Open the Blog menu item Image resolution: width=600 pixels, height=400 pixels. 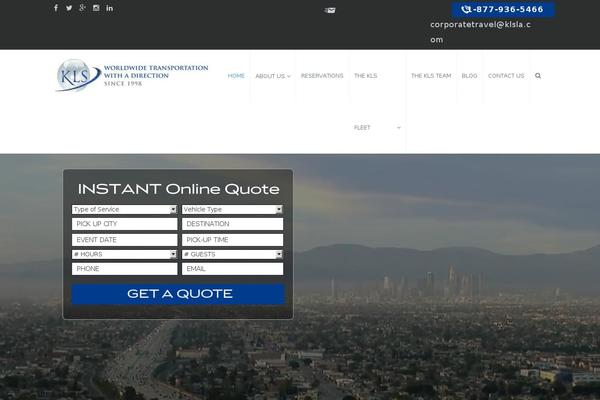coord(470,76)
